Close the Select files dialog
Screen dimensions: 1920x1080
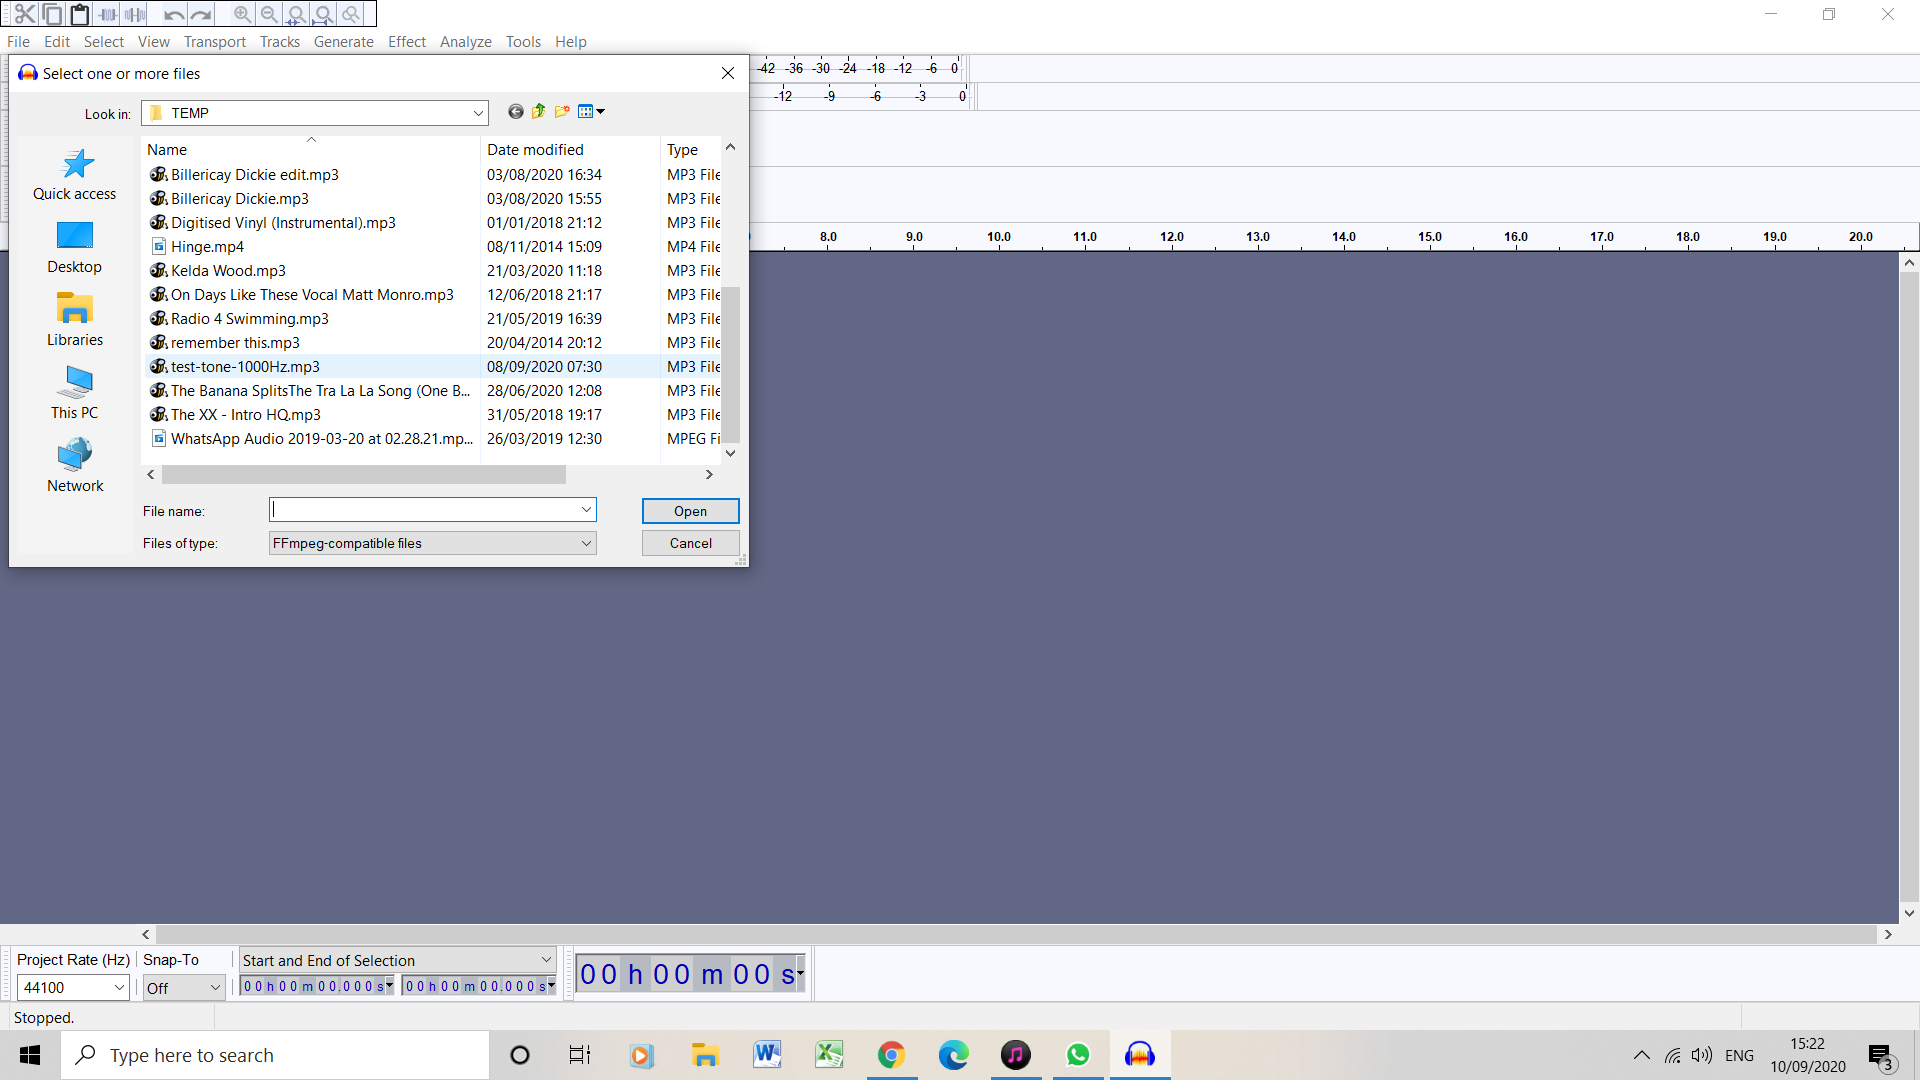tap(728, 73)
